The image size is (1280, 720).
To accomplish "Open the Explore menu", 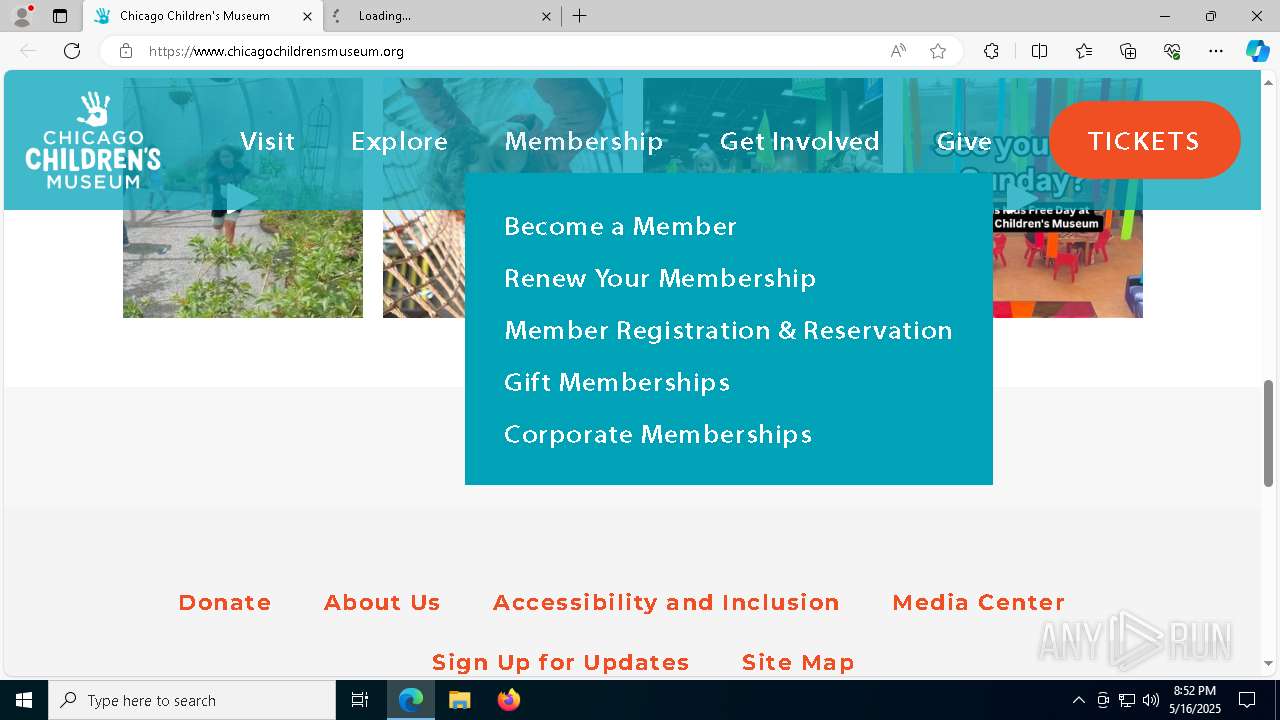I will pos(399,142).
